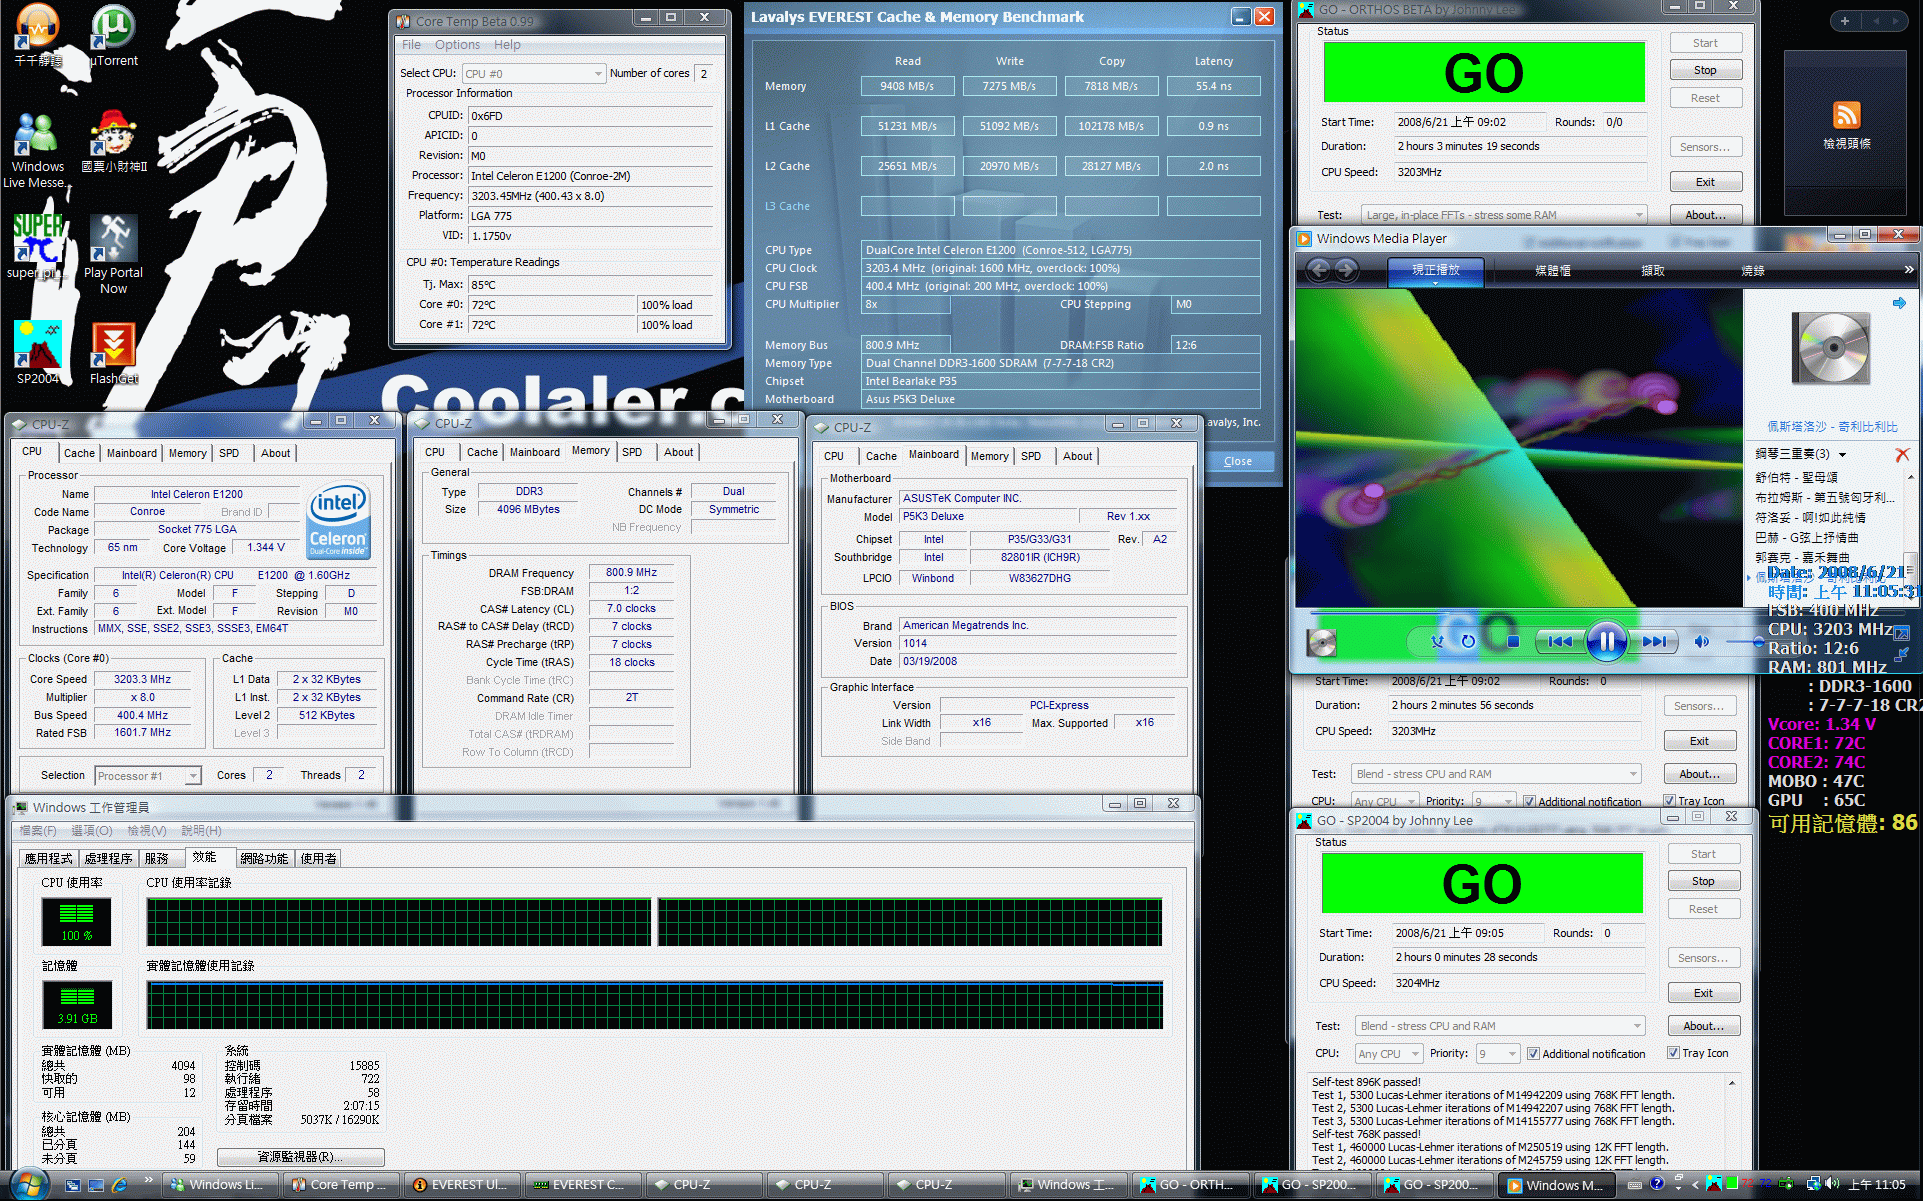Open the Priority dropdown in front SP2004 window

pyautogui.click(x=1497, y=1053)
